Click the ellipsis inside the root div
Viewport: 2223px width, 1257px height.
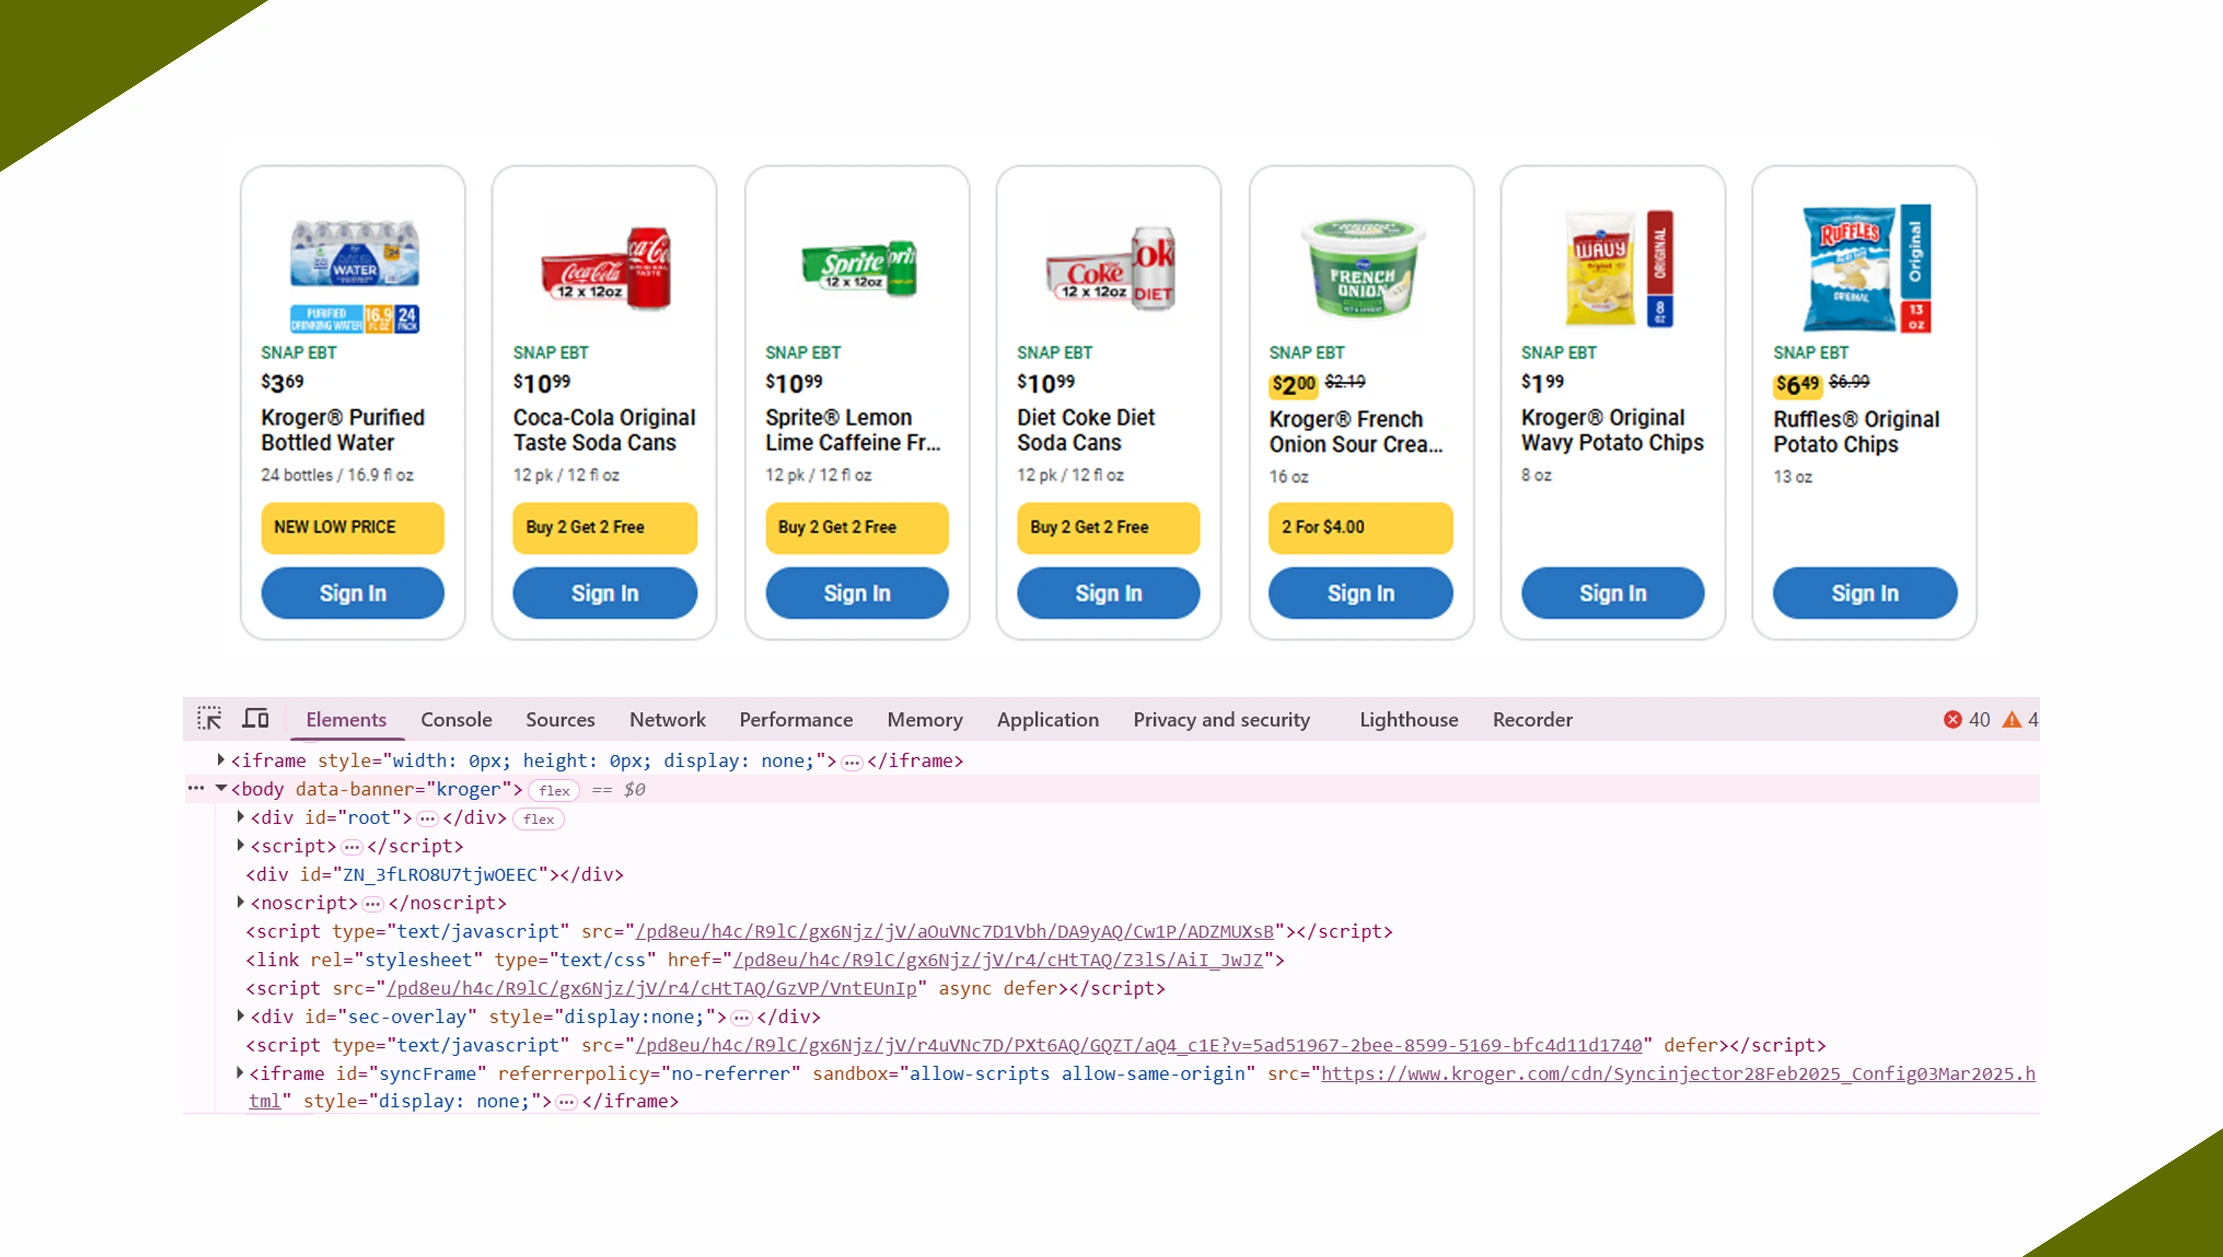pyautogui.click(x=428, y=819)
